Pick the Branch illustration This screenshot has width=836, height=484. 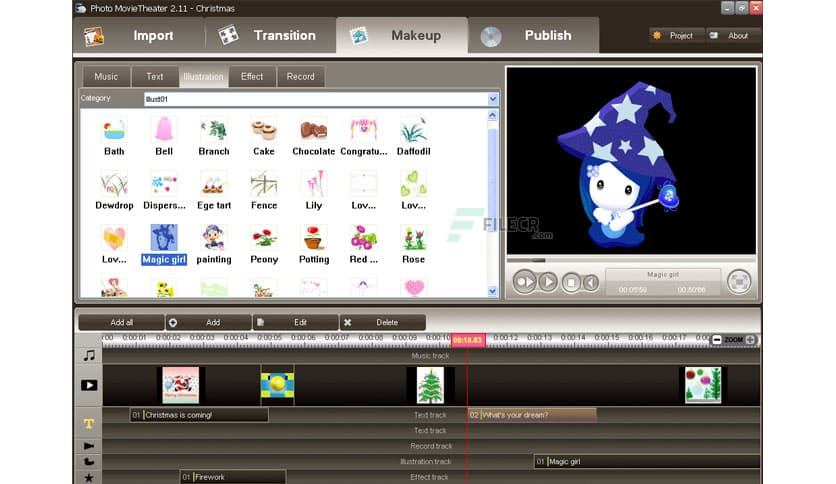click(x=214, y=131)
